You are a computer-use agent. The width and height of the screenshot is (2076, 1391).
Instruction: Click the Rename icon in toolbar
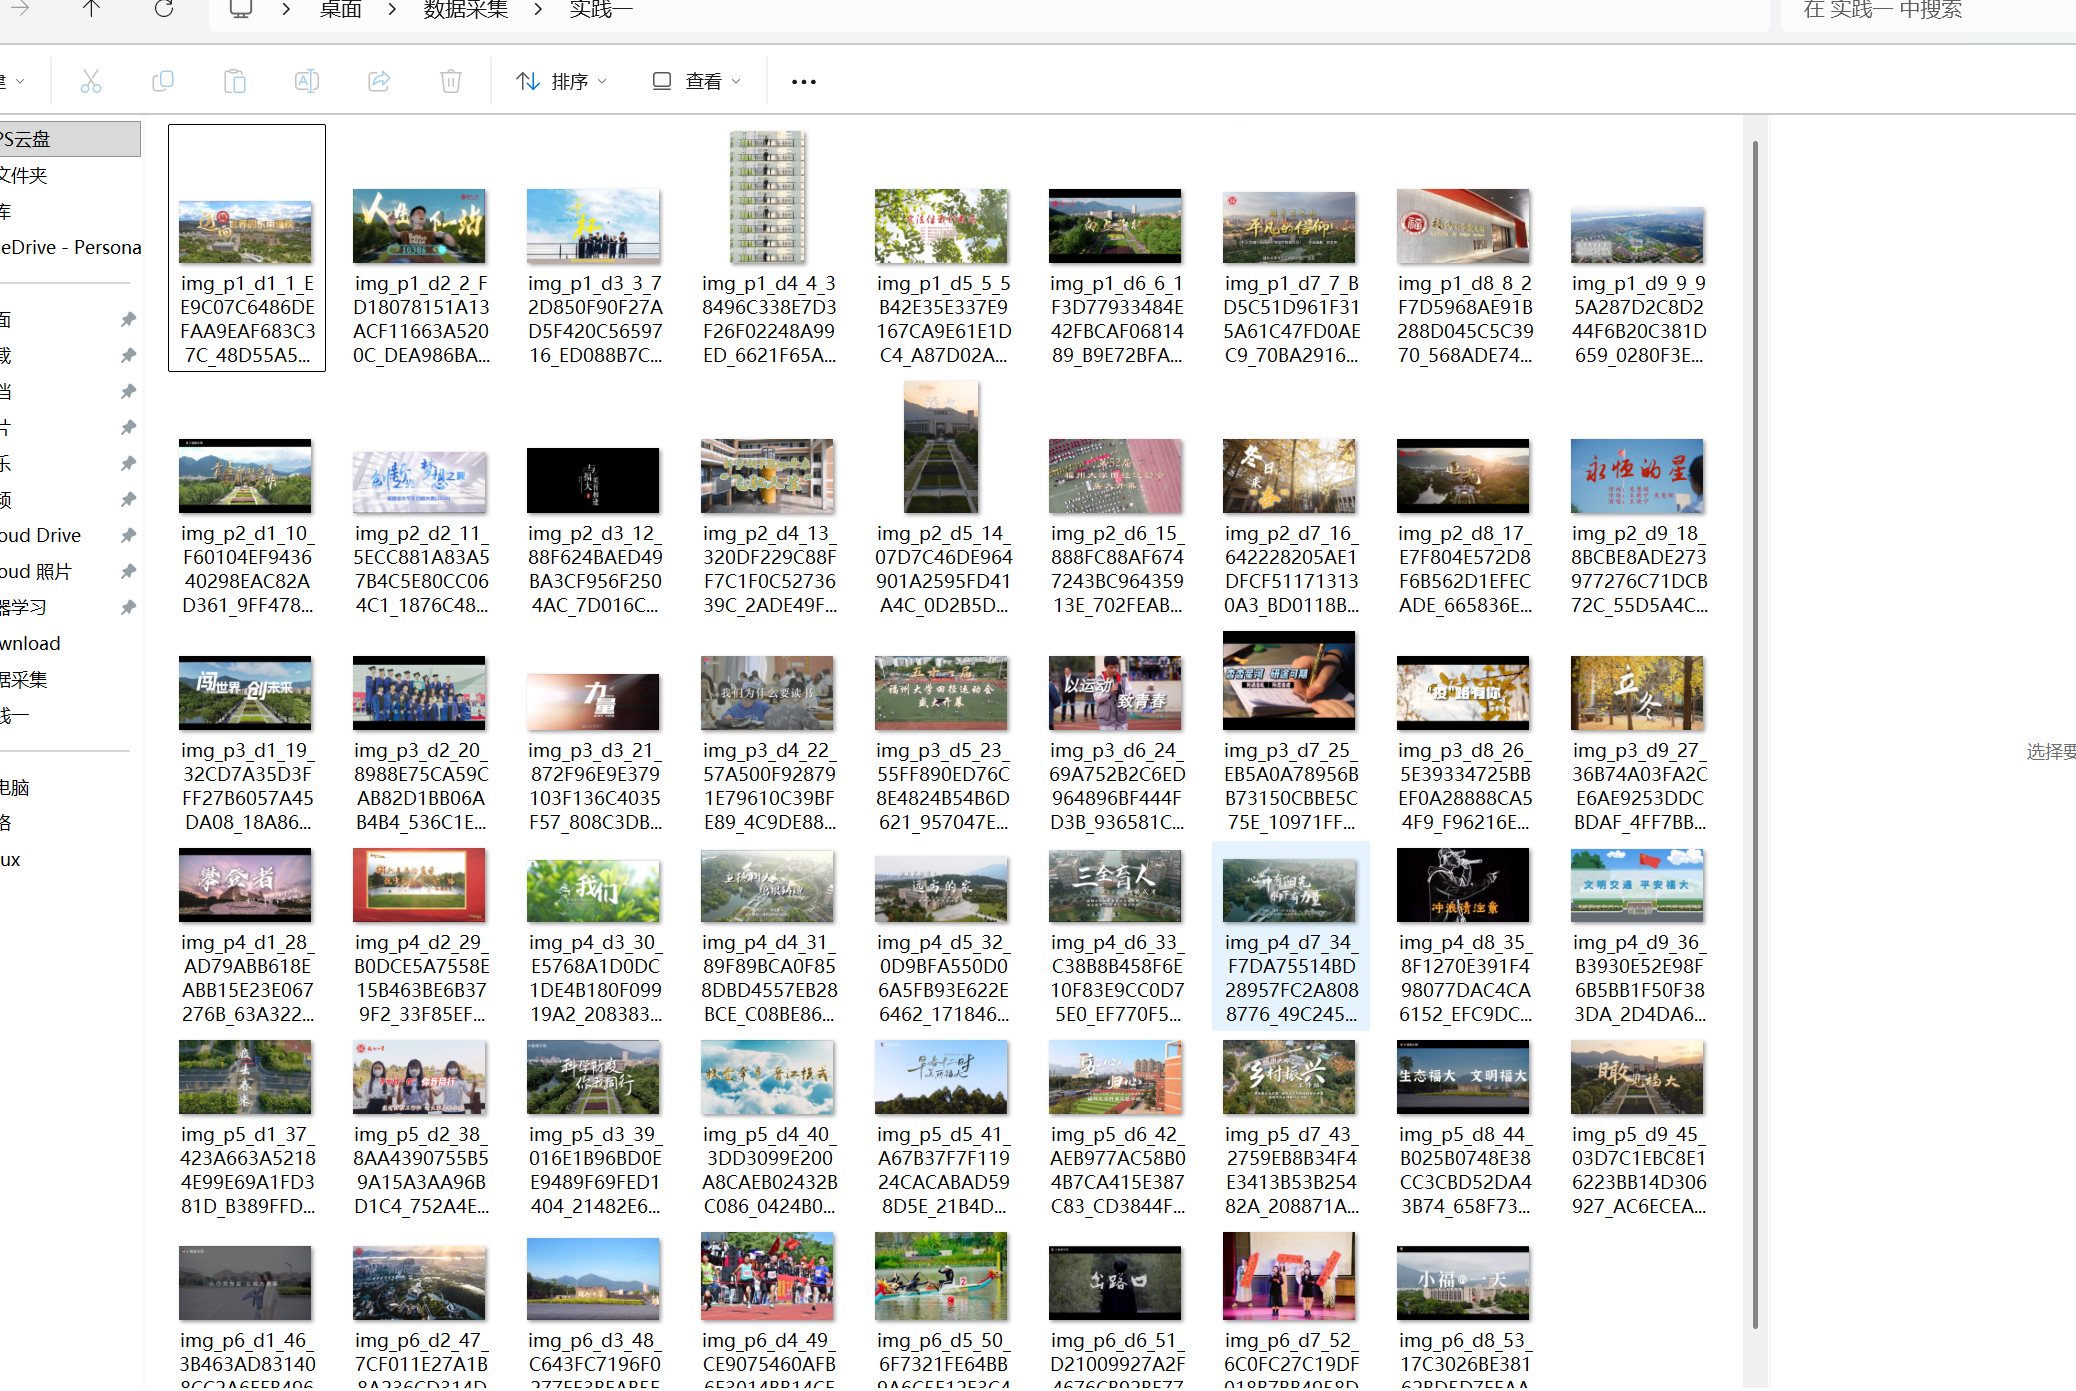[x=307, y=81]
